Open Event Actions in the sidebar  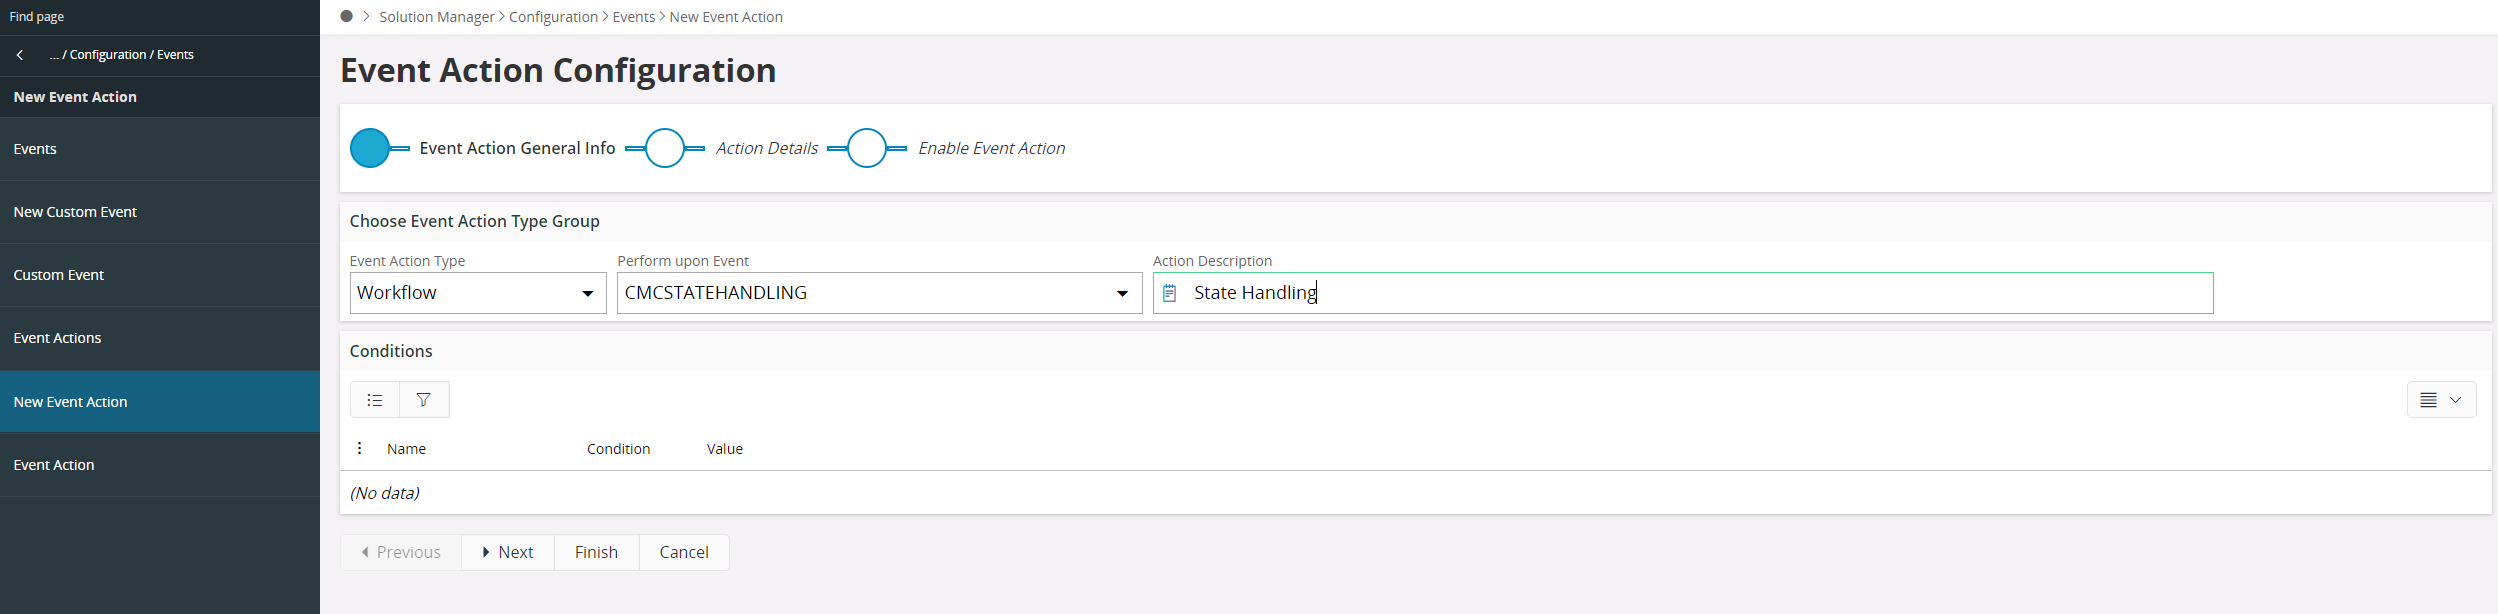(57, 338)
